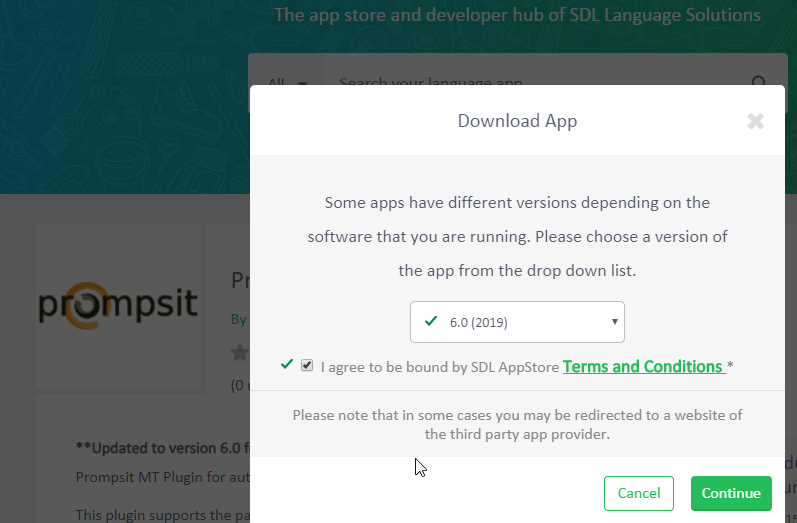Click the green Continue button
Screen dimensions: 797x523
[x=731, y=493]
